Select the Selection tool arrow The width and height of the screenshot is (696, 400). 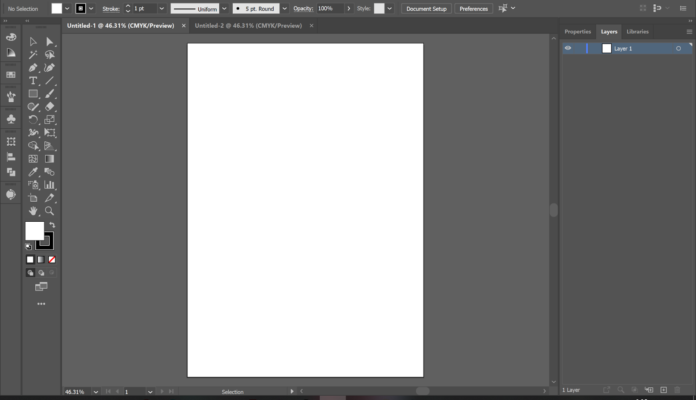tap(33, 42)
